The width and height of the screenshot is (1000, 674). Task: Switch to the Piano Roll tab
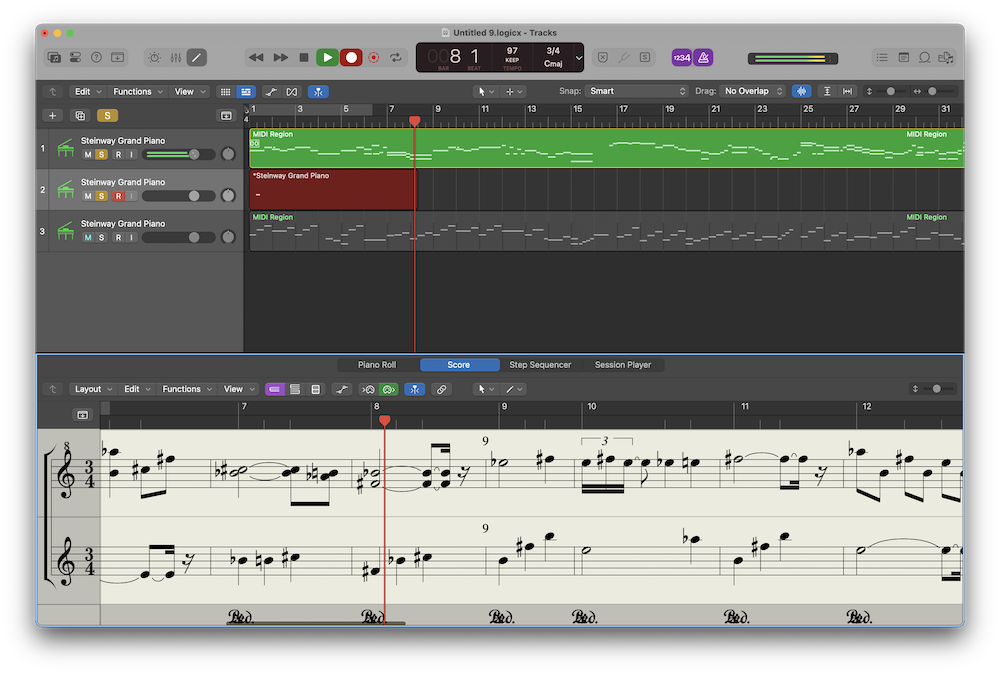point(377,365)
